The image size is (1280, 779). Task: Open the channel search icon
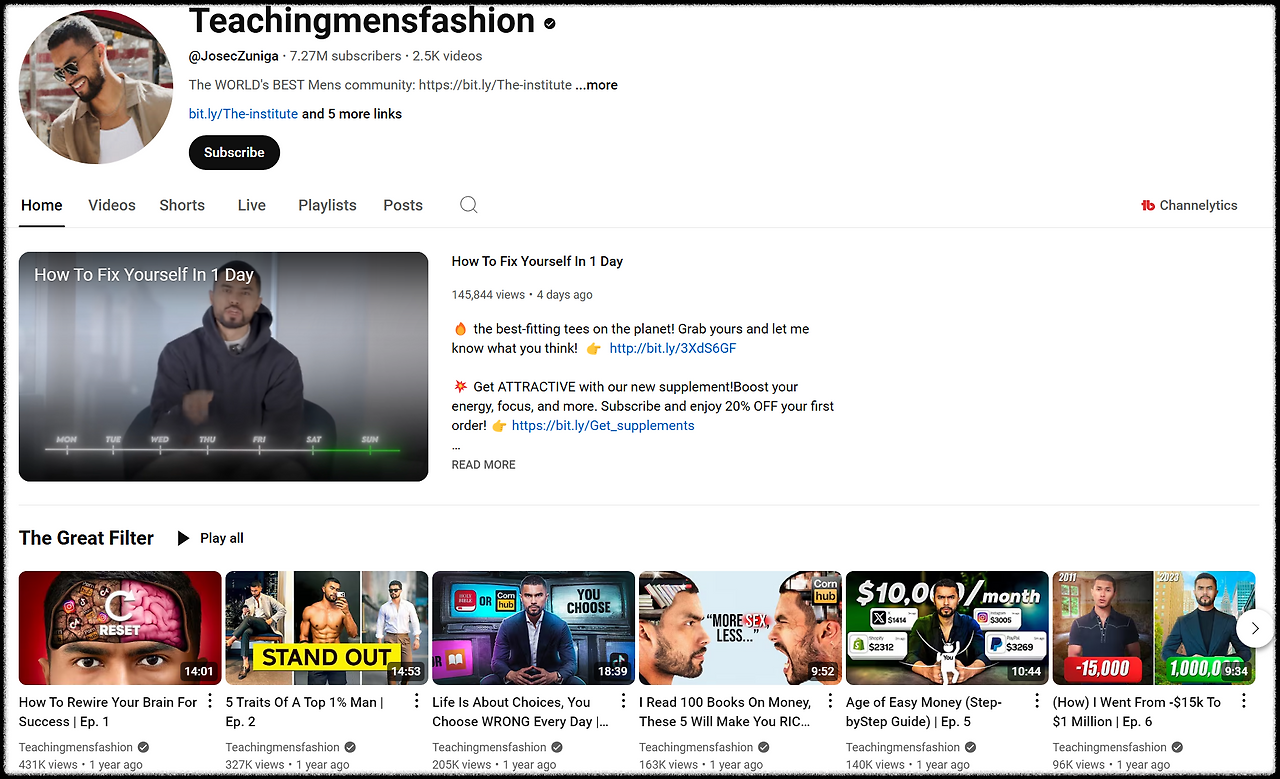click(468, 204)
